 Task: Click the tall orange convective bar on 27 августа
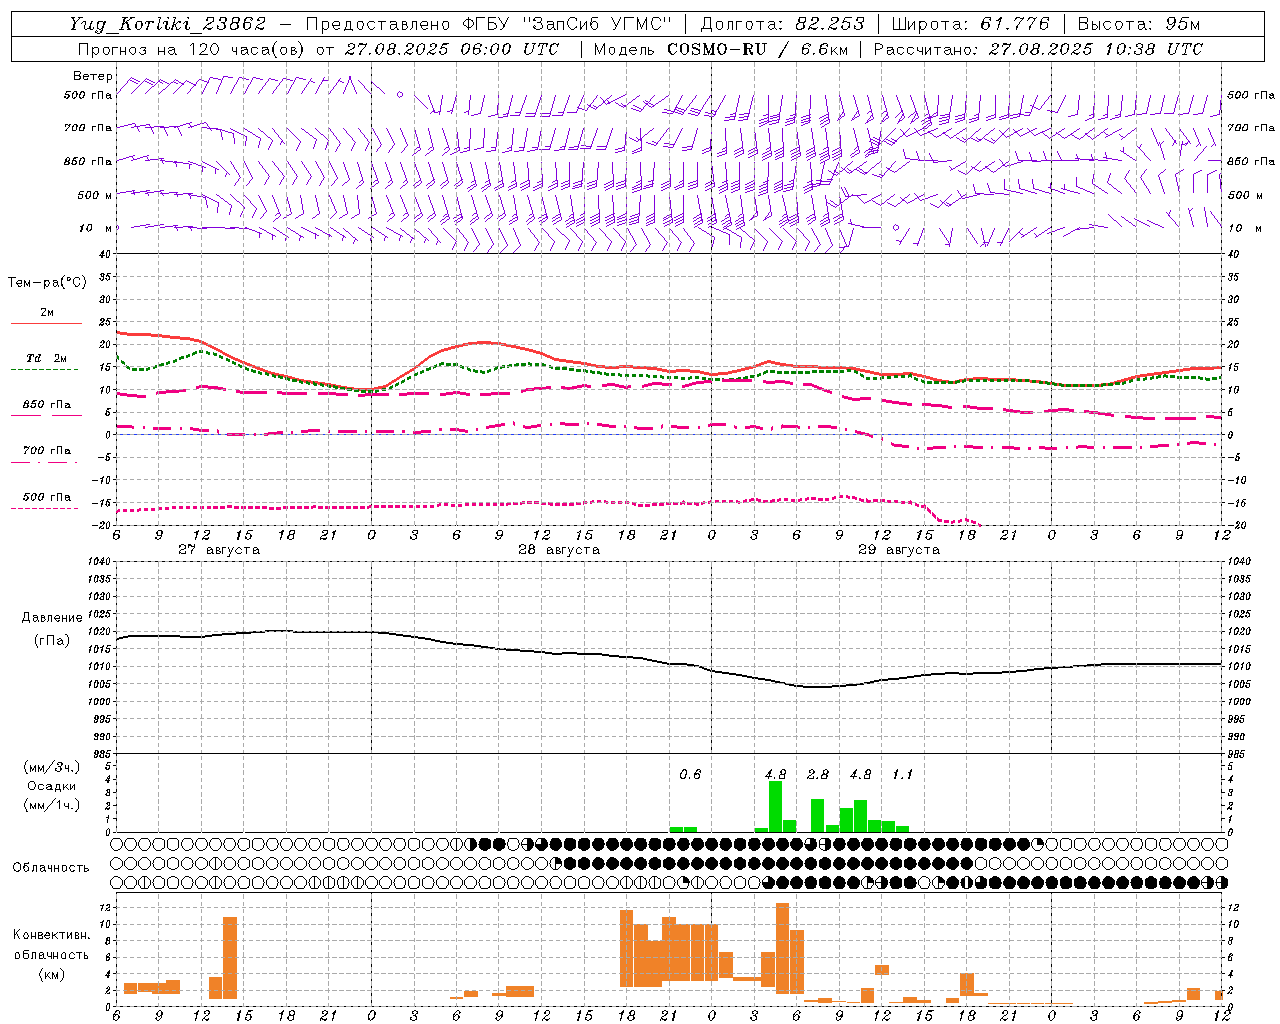coord(230,957)
